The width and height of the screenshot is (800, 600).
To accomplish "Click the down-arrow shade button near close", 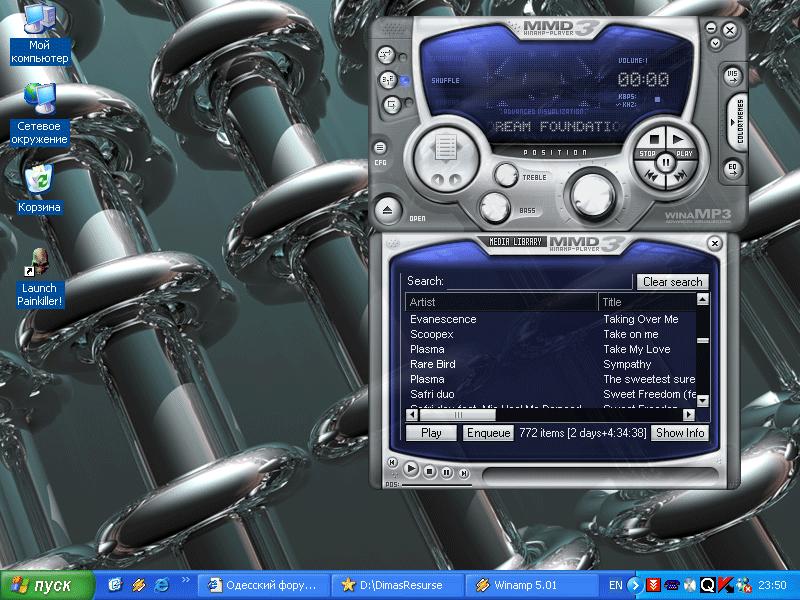I will pos(713,44).
